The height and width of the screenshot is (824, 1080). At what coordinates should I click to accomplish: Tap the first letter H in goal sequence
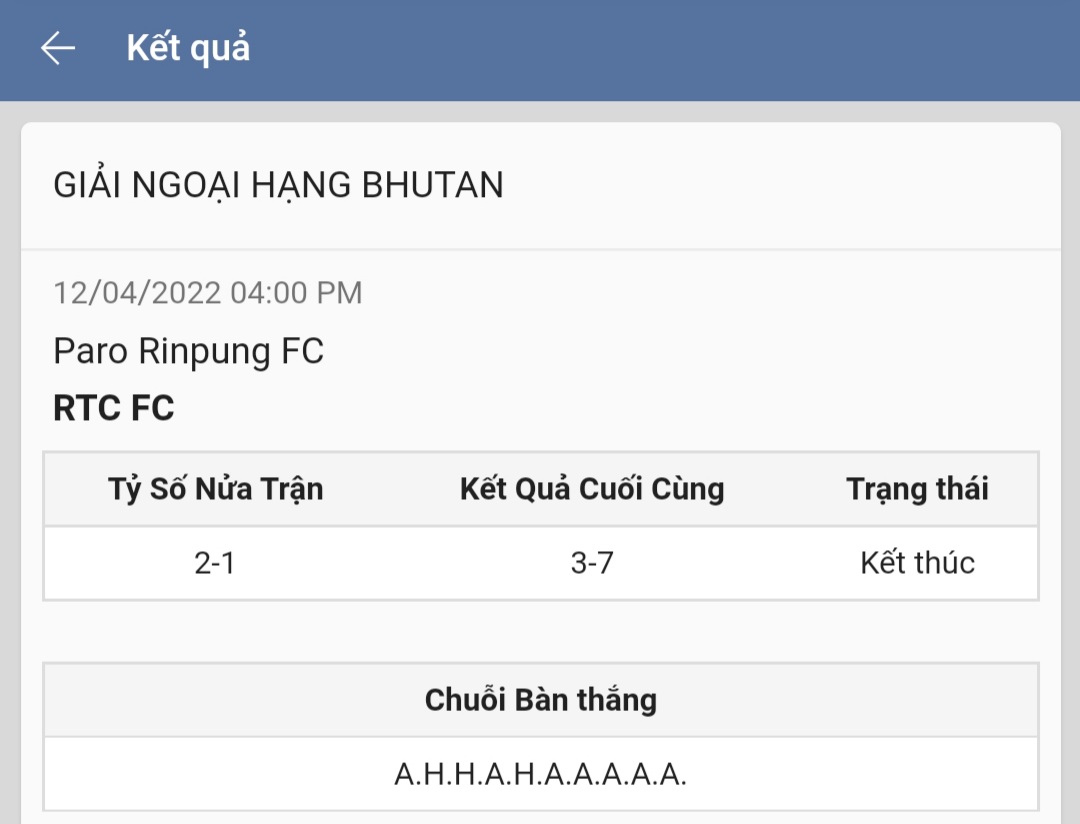click(434, 774)
